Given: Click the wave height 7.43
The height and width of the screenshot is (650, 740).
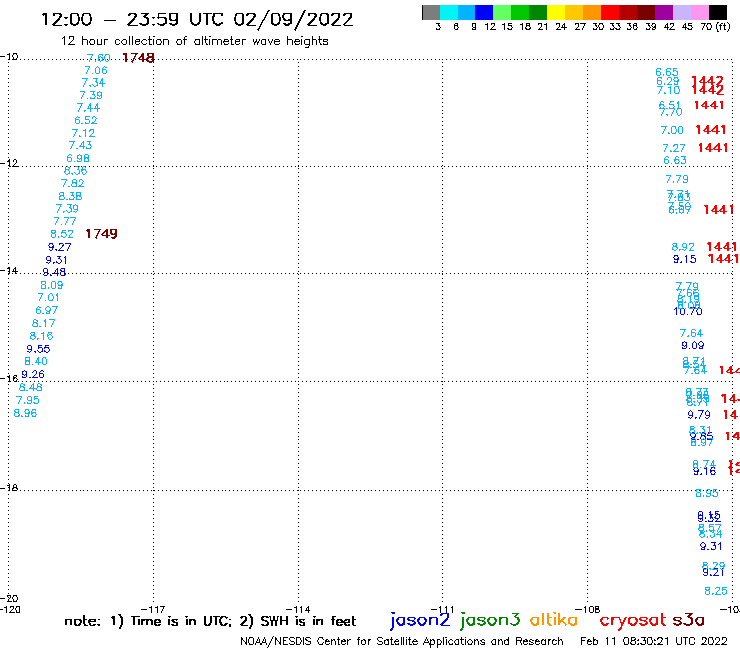Looking at the screenshot, I should [x=80, y=145].
